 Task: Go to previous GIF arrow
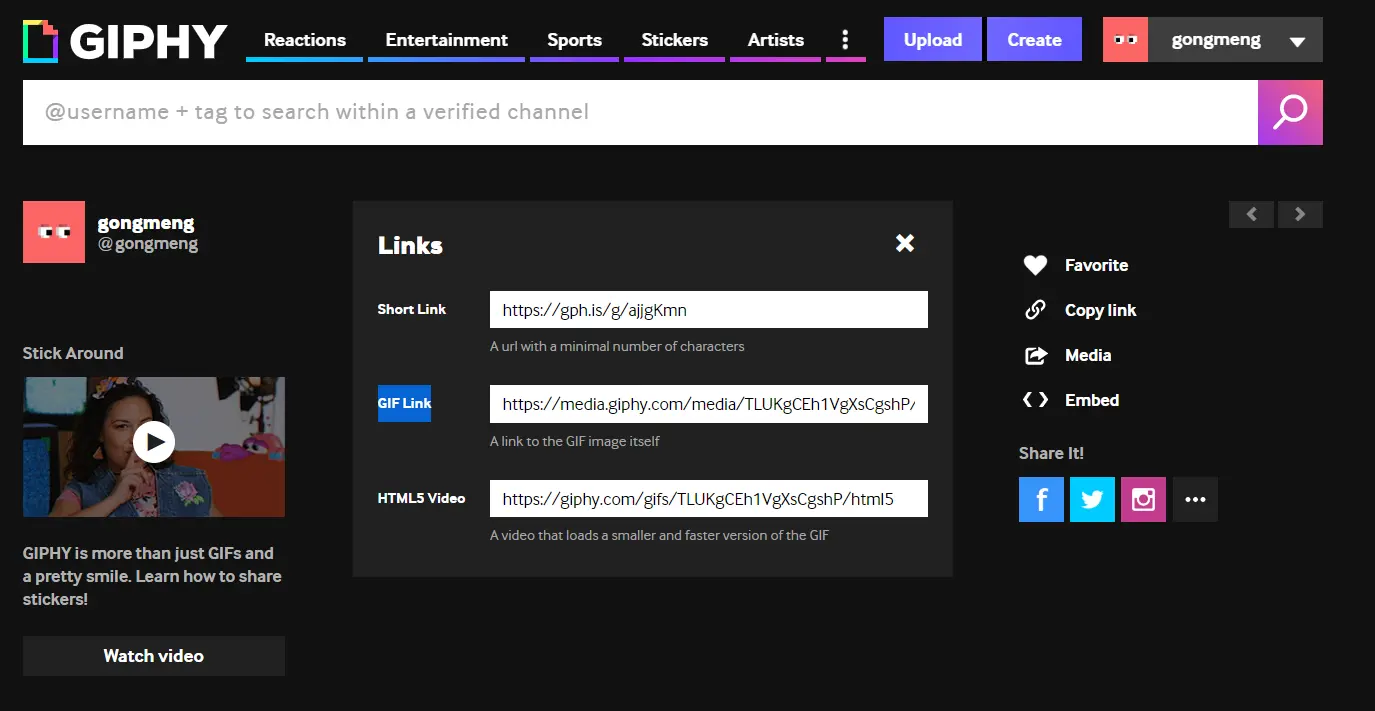pos(1251,214)
